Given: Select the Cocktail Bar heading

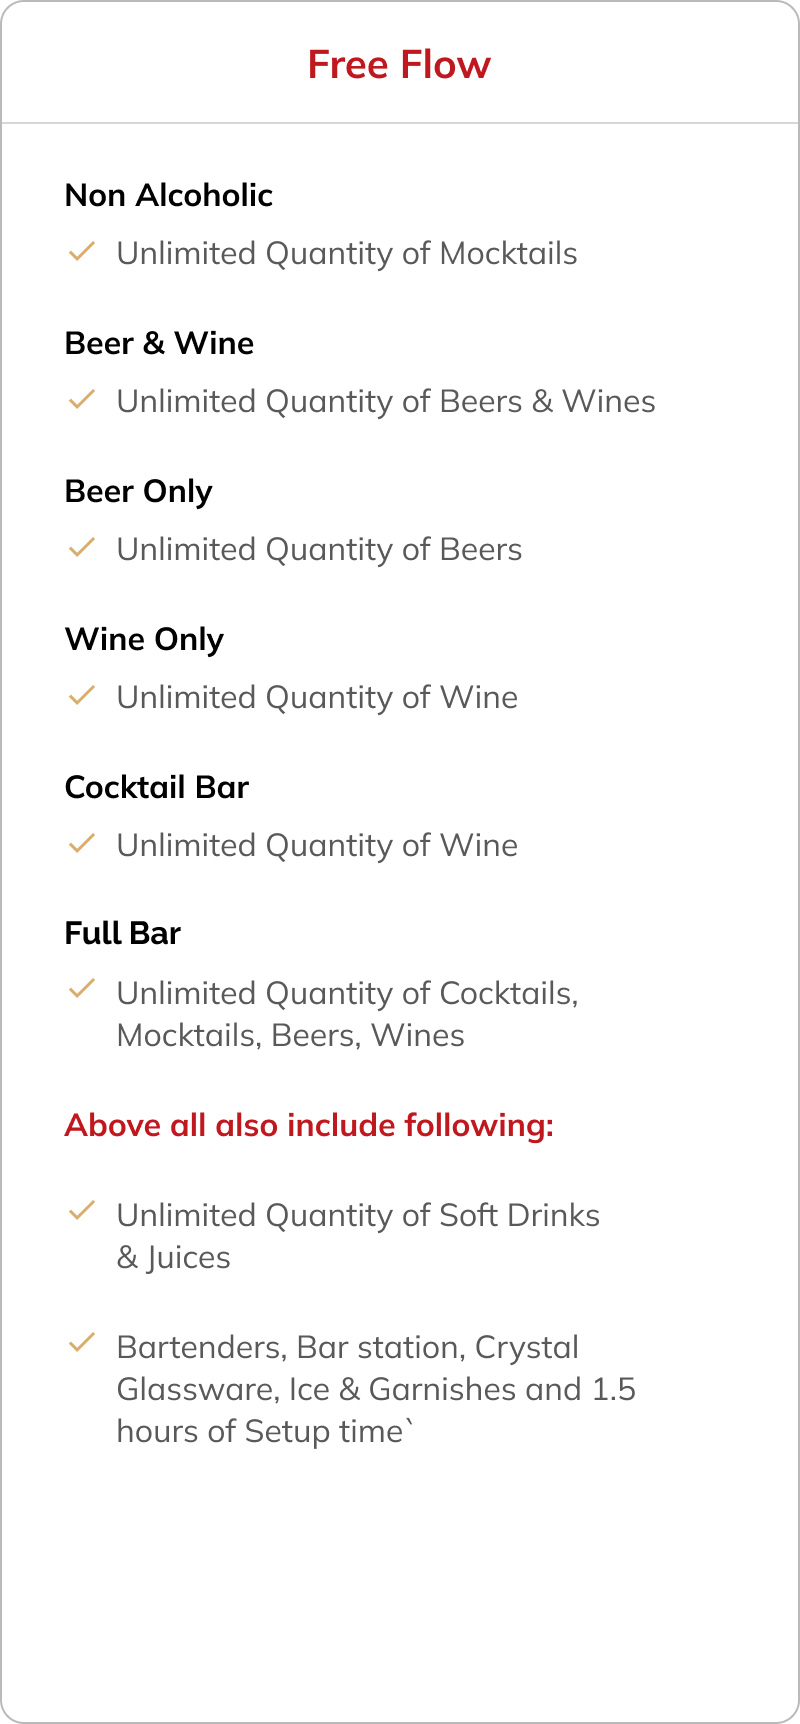Looking at the screenshot, I should [x=157, y=787].
